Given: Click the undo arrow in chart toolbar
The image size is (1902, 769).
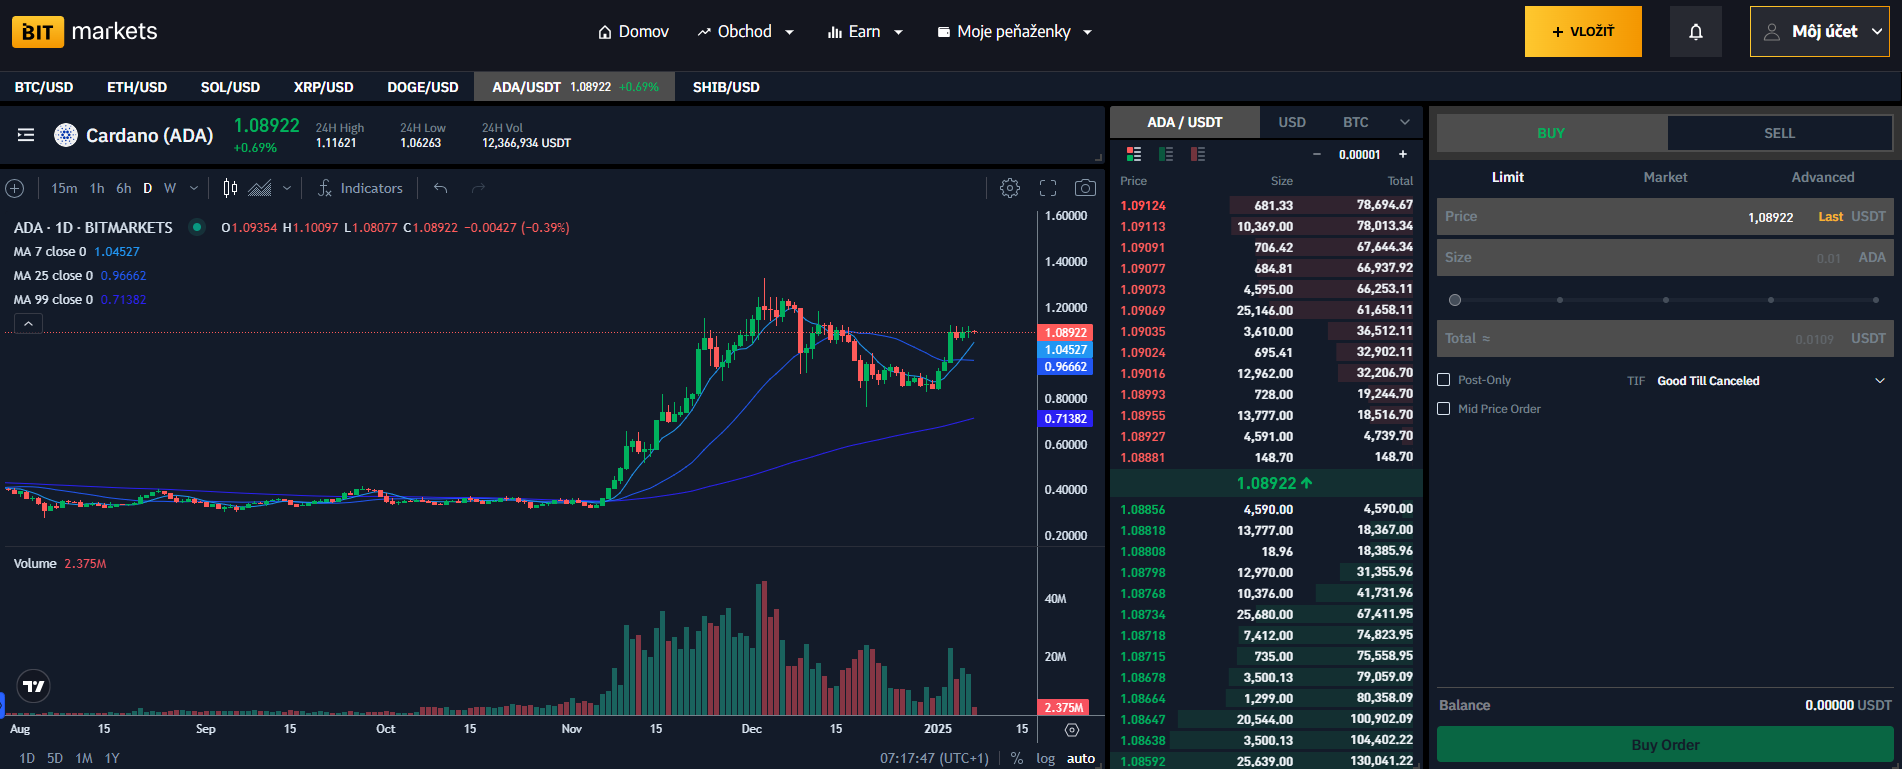Looking at the screenshot, I should click(x=440, y=188).
